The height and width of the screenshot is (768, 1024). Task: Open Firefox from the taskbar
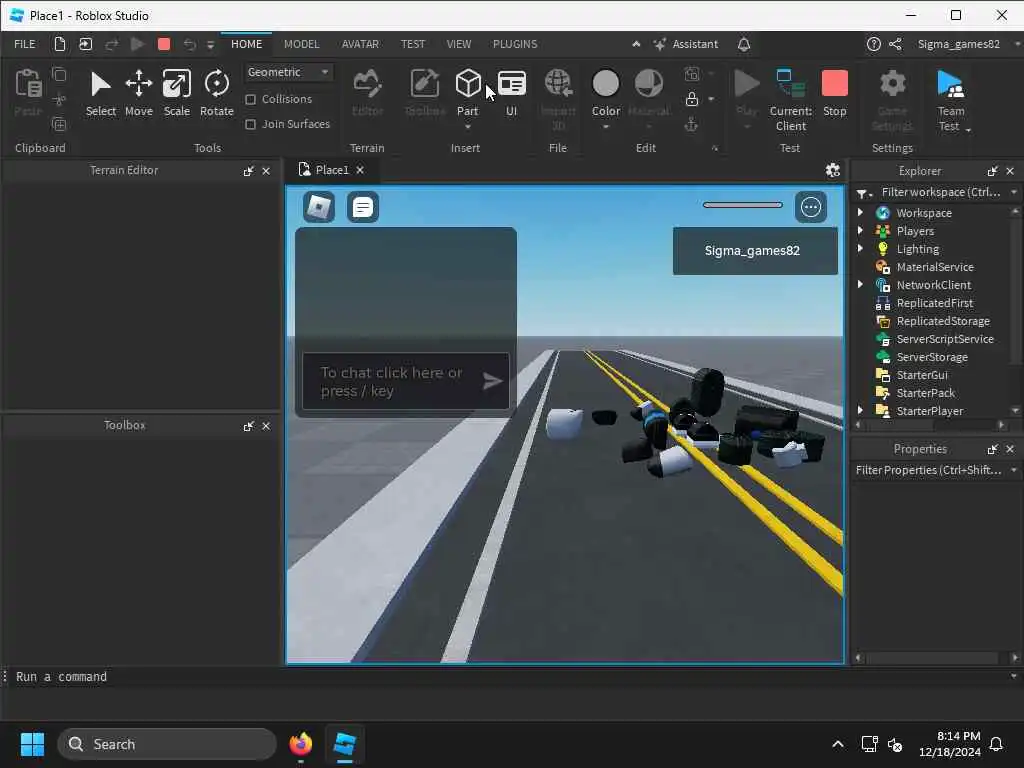[x=300, y=744]
